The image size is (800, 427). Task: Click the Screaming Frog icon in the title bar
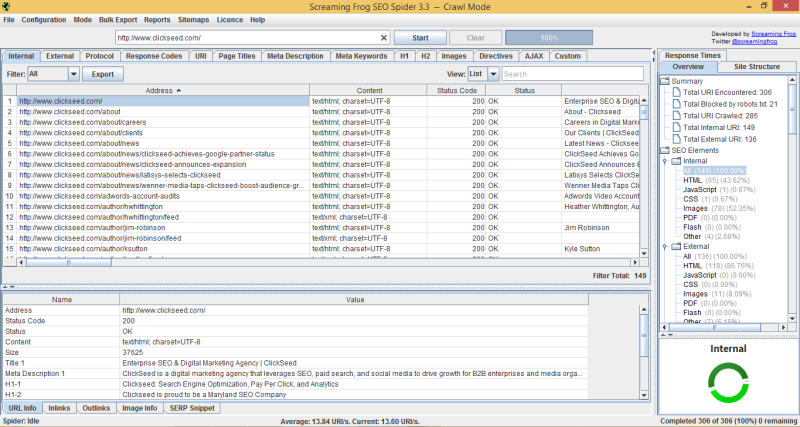[x=8, y=6]
